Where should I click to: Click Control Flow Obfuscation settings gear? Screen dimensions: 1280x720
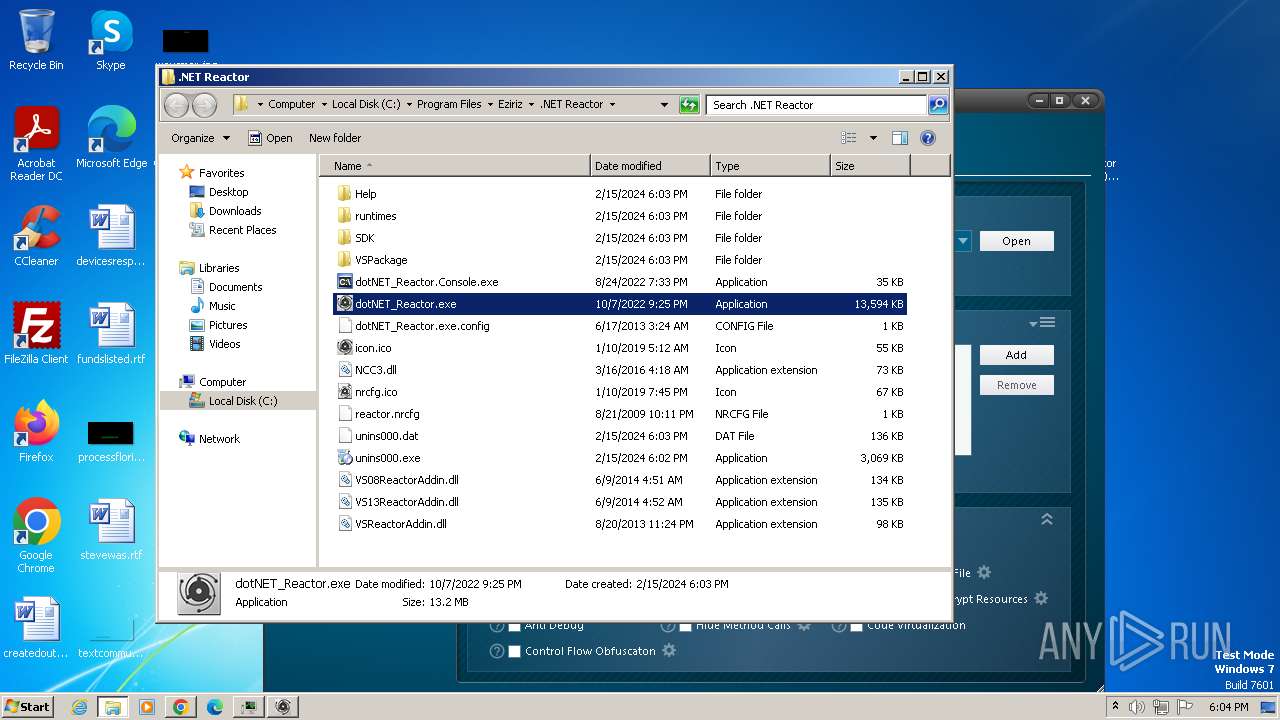click(669, 650)
